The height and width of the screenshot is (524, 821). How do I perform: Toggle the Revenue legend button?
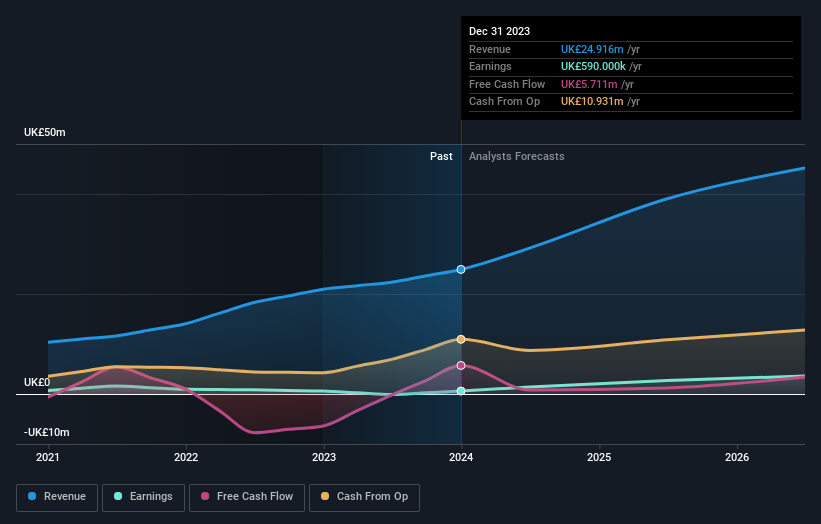tap(57, 497)
